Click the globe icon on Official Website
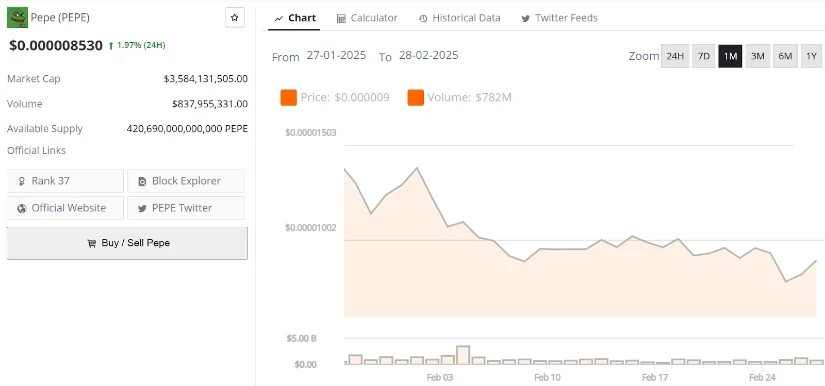The image size is (825, 386). coord(22,208)
